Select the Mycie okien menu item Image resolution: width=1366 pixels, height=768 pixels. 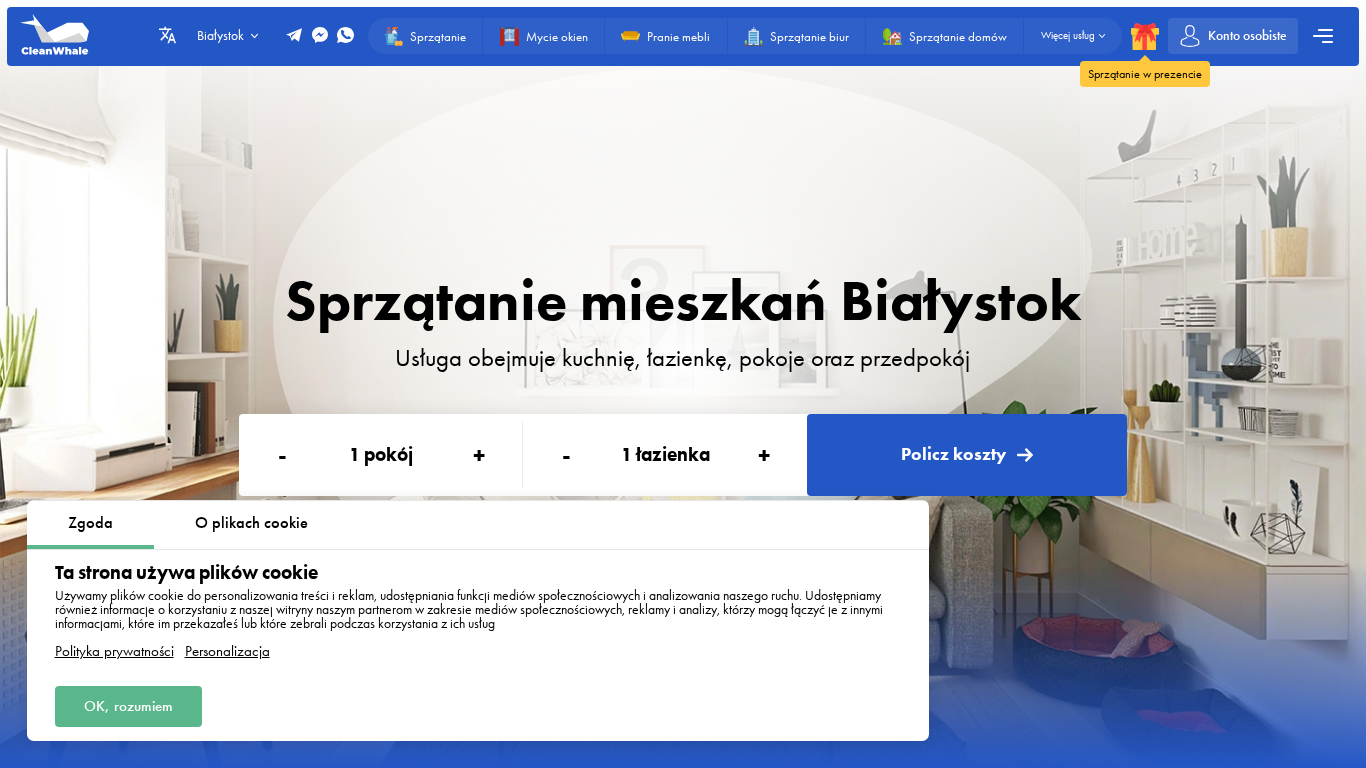[544, 36]
